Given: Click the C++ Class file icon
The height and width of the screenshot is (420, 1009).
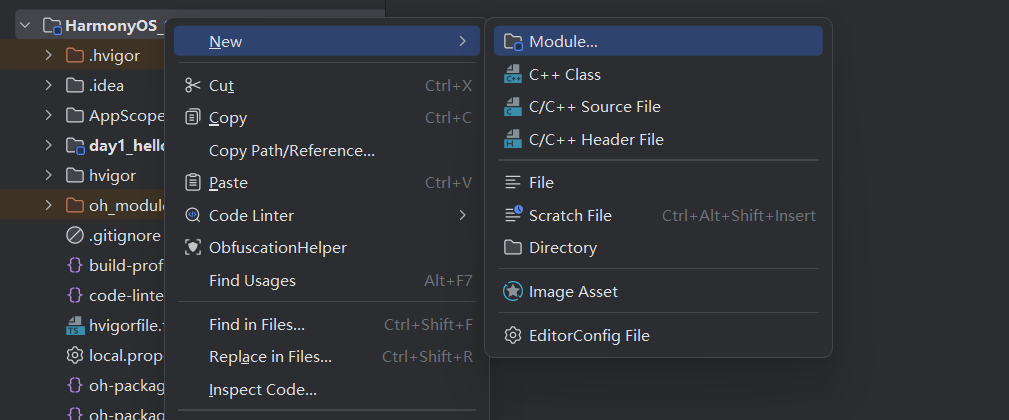Looking at the screenshot, I should coord(513,75).
